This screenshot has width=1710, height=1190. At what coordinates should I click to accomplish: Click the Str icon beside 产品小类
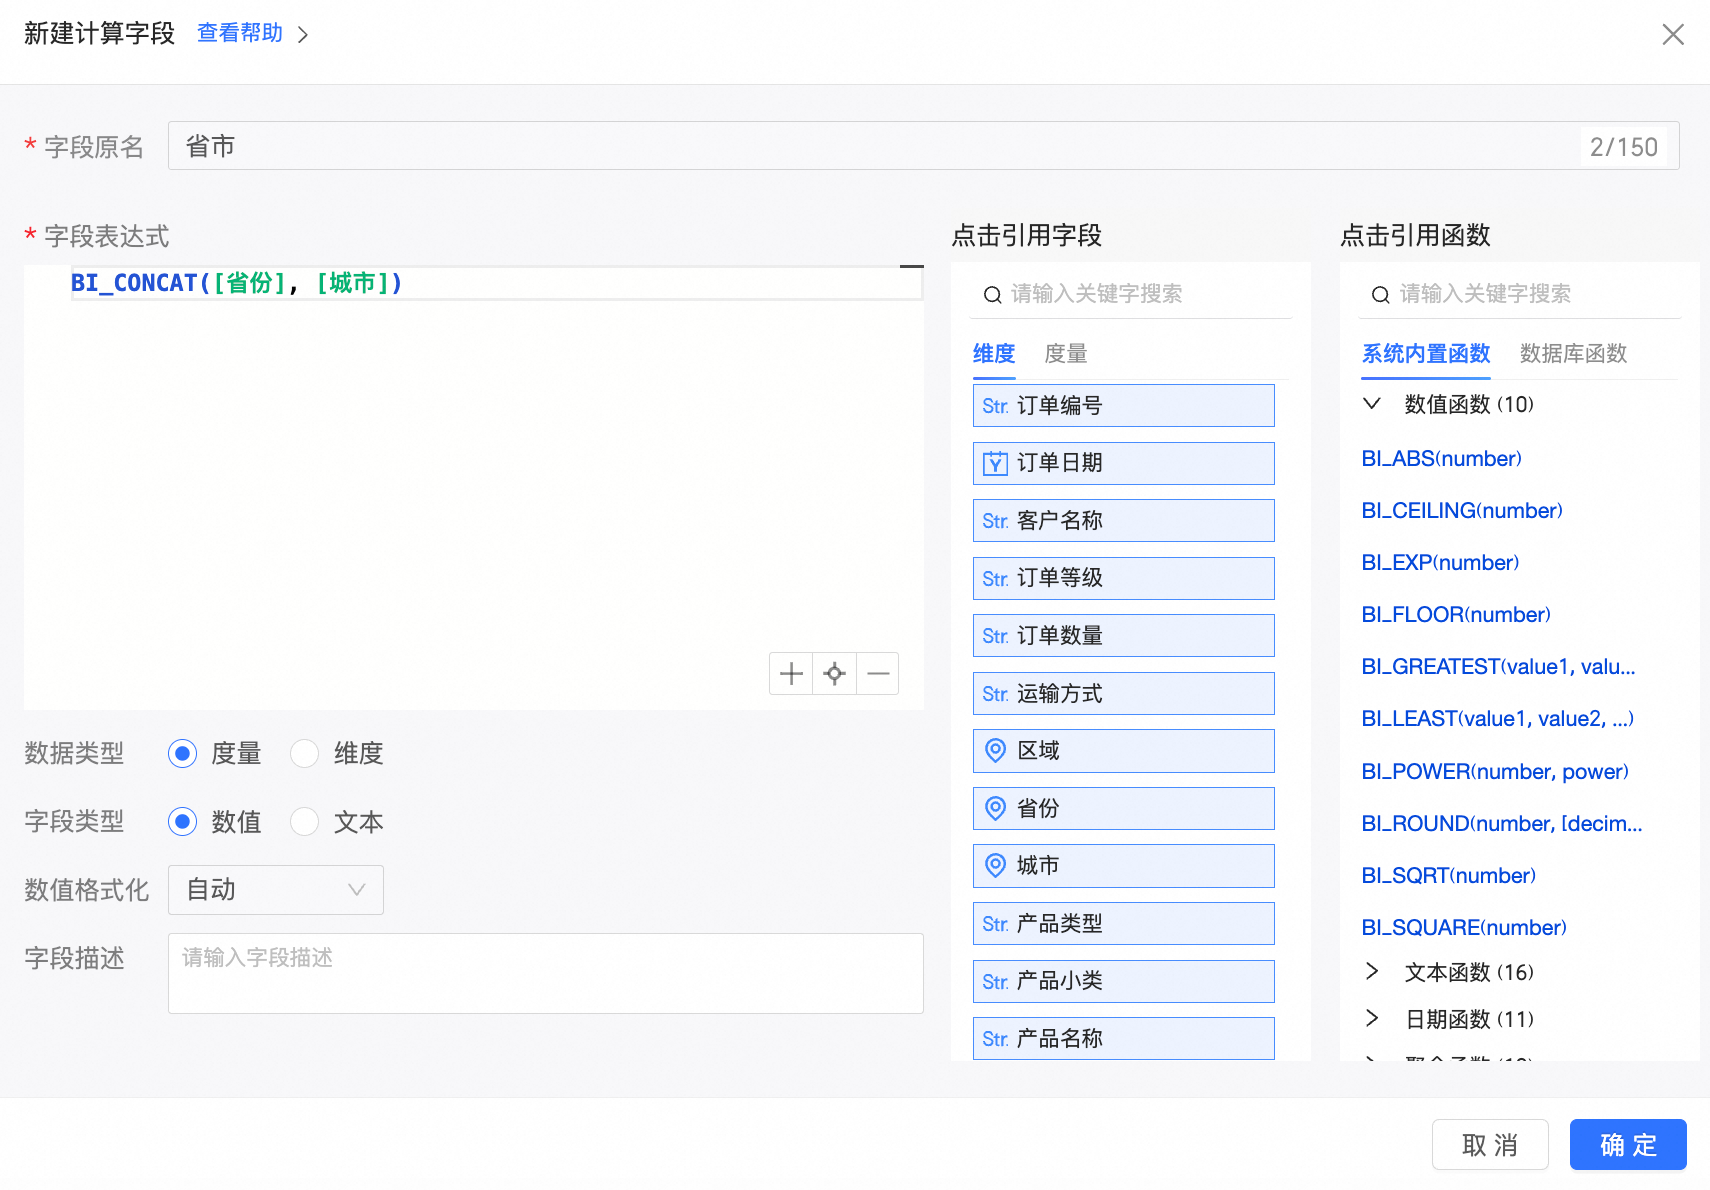[995, 982]
